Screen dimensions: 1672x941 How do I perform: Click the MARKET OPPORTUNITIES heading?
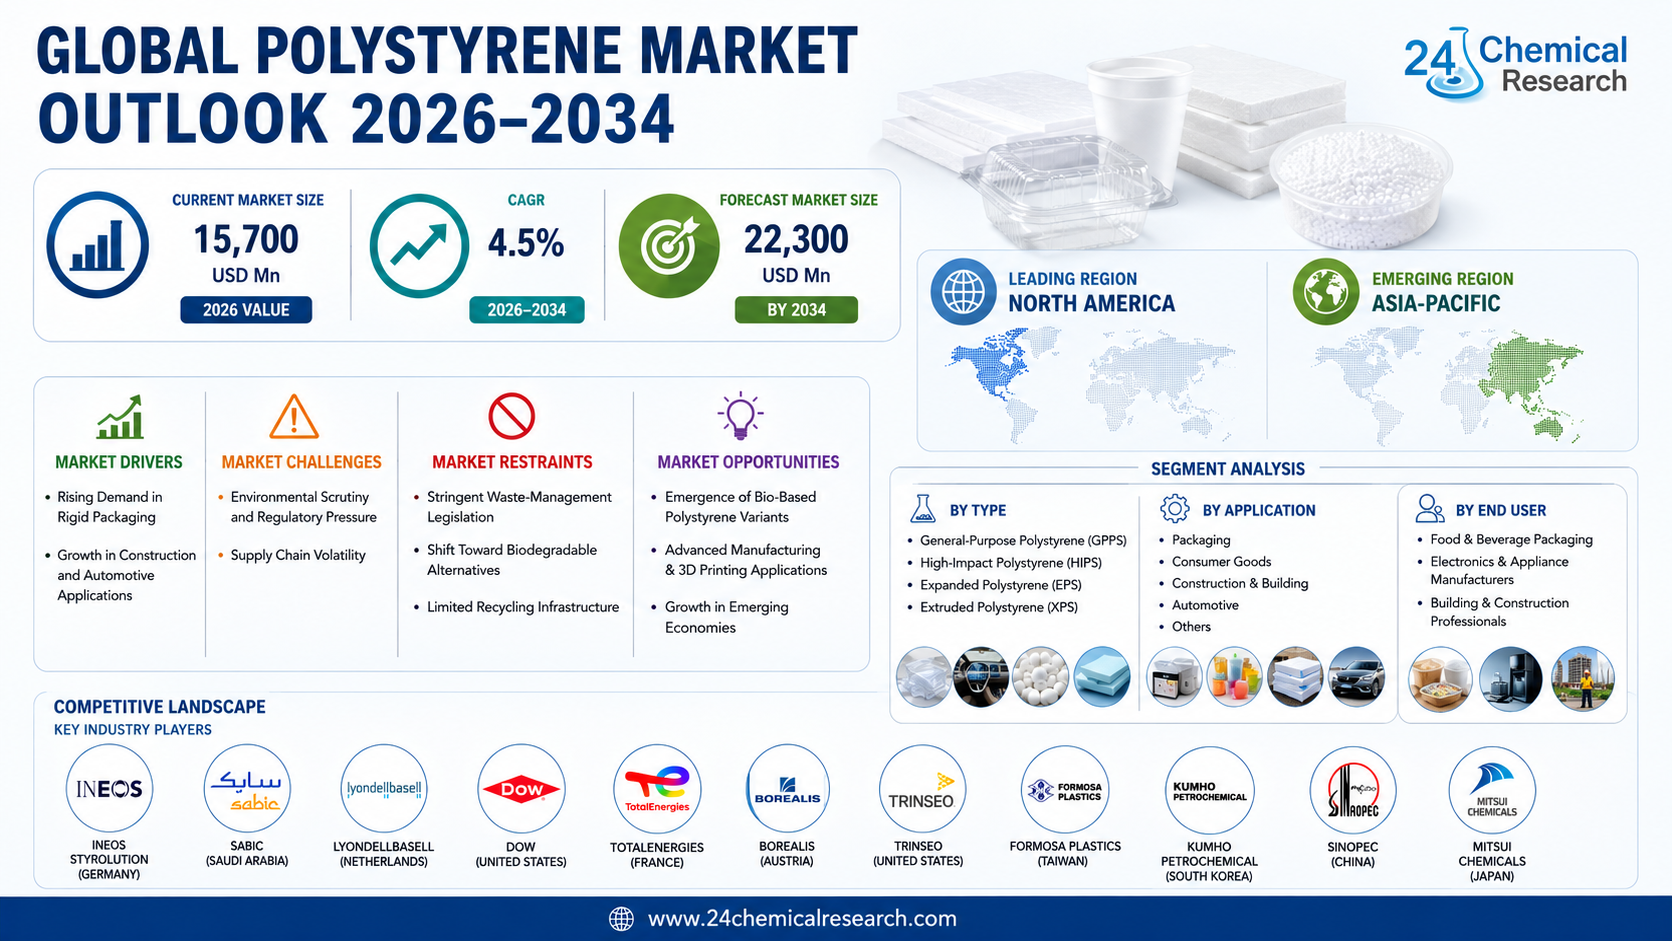(748, 462)
